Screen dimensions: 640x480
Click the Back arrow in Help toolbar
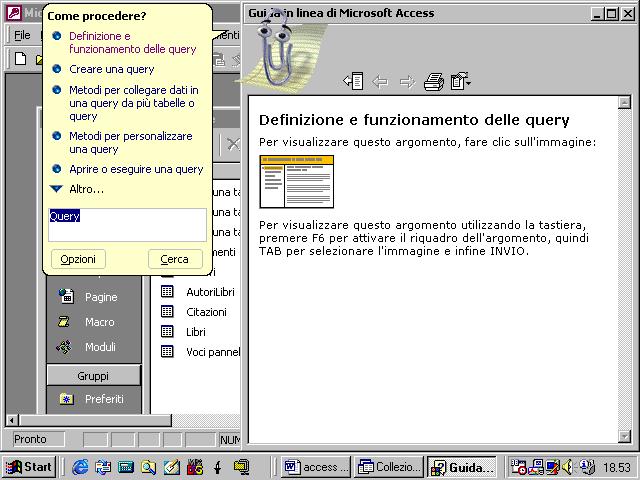click(x=380, y=82)
